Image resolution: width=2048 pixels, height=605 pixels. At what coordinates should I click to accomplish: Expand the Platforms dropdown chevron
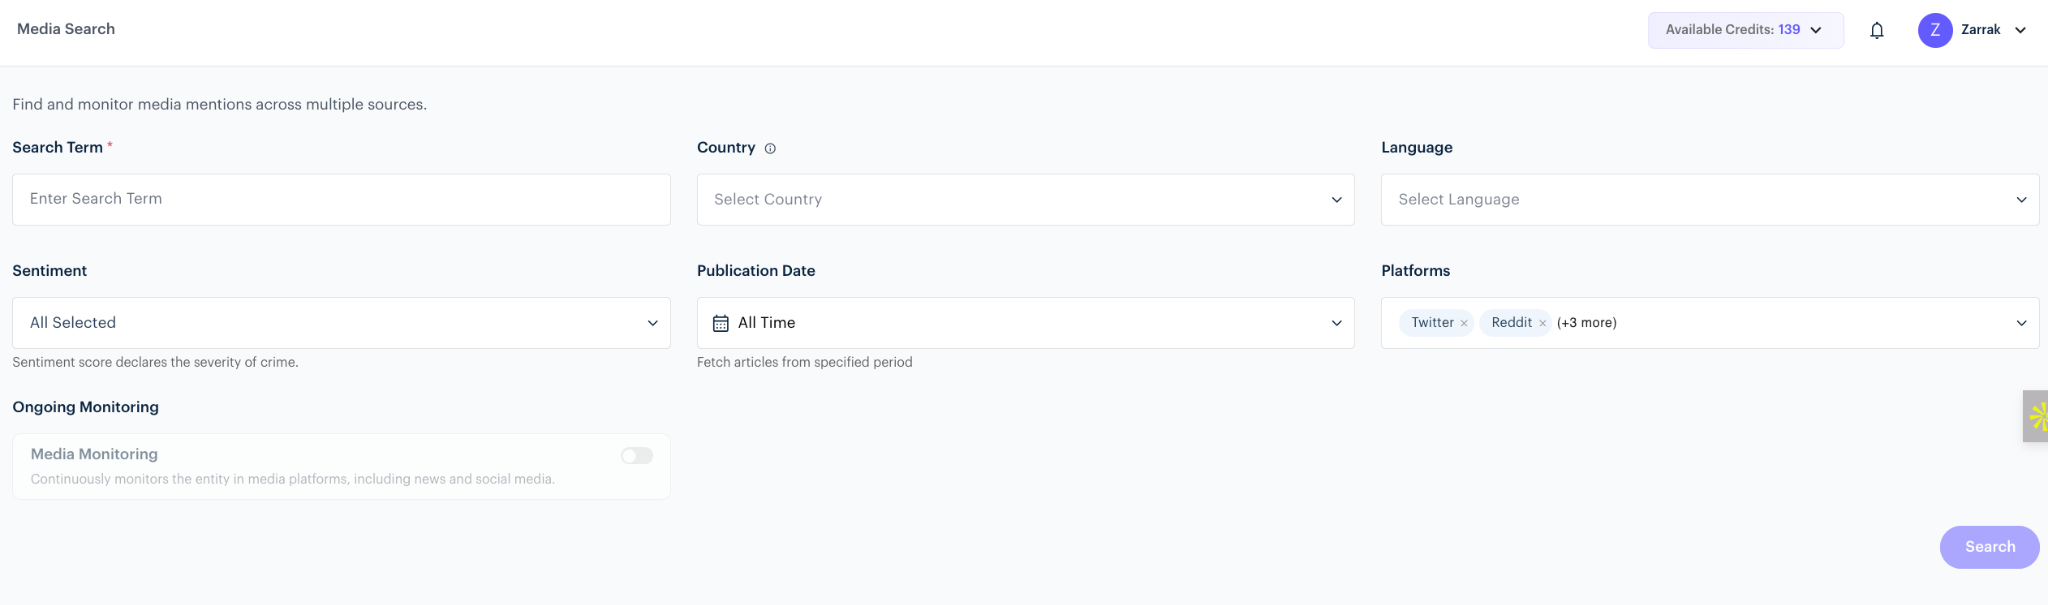(2021, 323)
